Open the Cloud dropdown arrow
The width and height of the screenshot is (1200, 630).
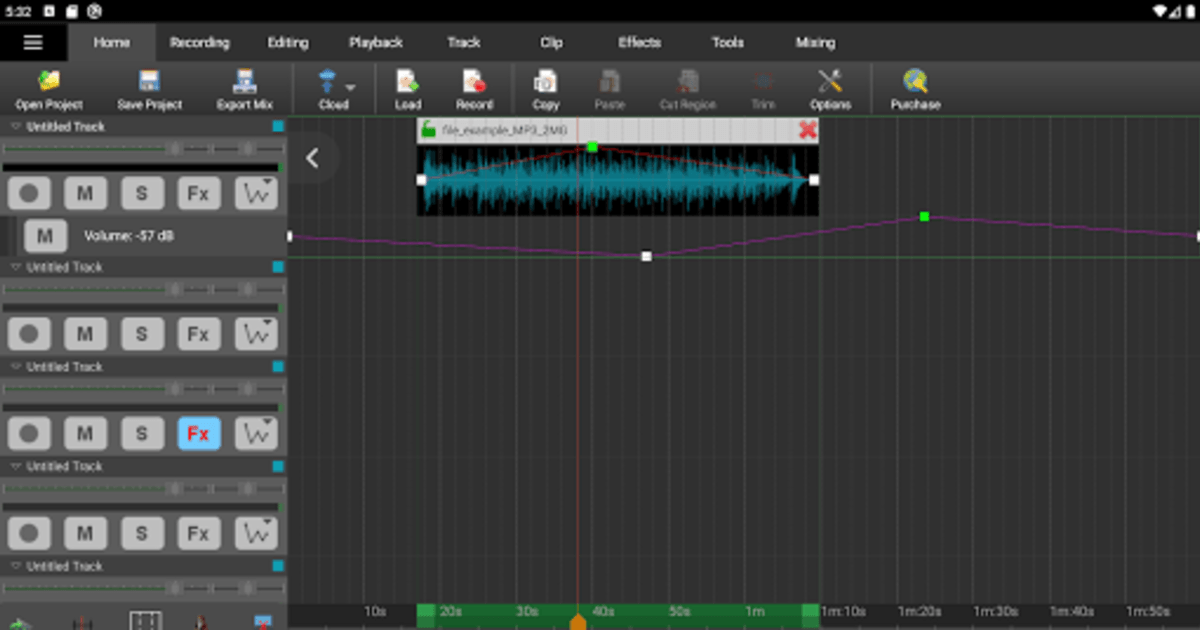351,84
